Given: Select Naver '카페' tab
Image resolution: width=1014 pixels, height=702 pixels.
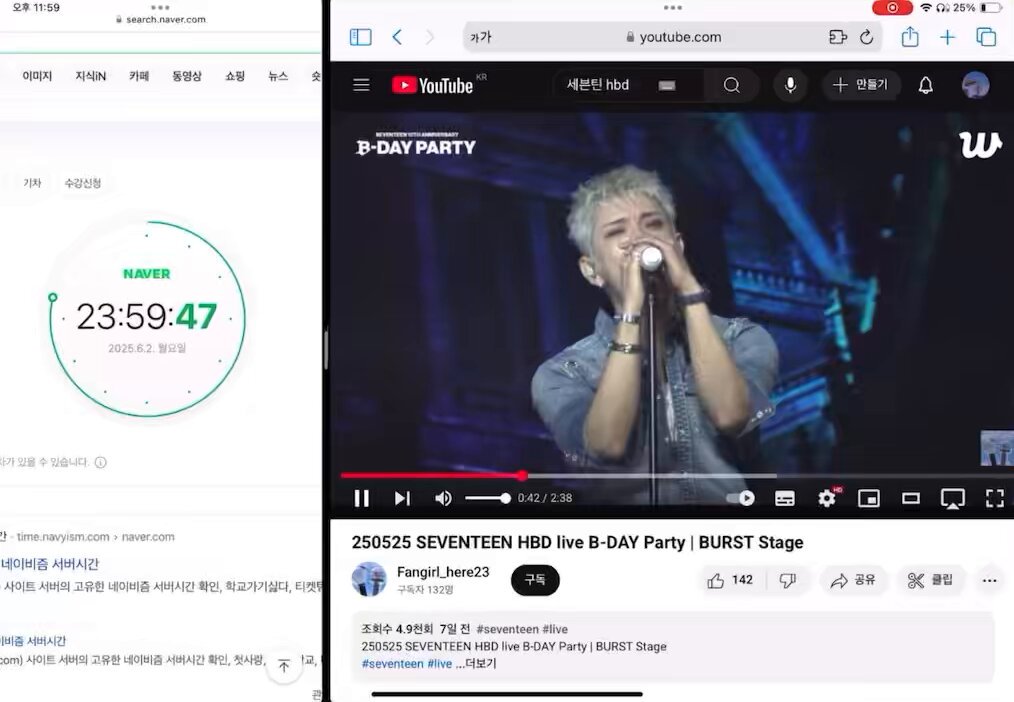Looking at the screenshot, I should (139, 76).
